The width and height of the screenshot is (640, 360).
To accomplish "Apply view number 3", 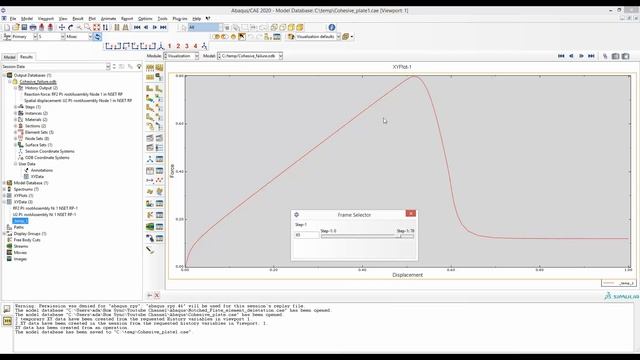I will coord(187,46).
